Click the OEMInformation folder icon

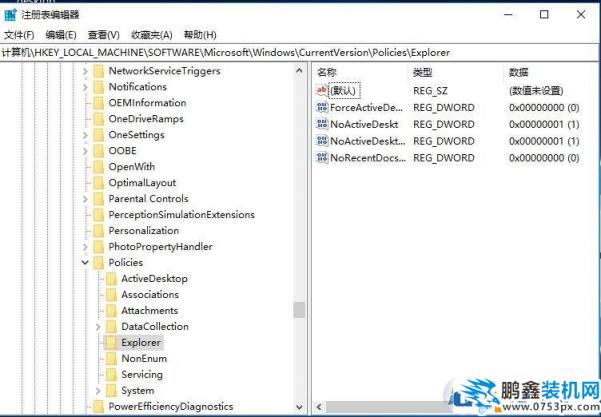99,103
